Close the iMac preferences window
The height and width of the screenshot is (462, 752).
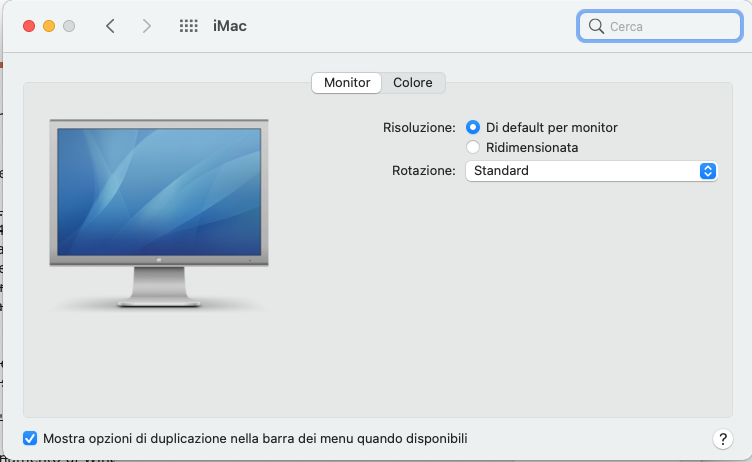click(29, 26)
